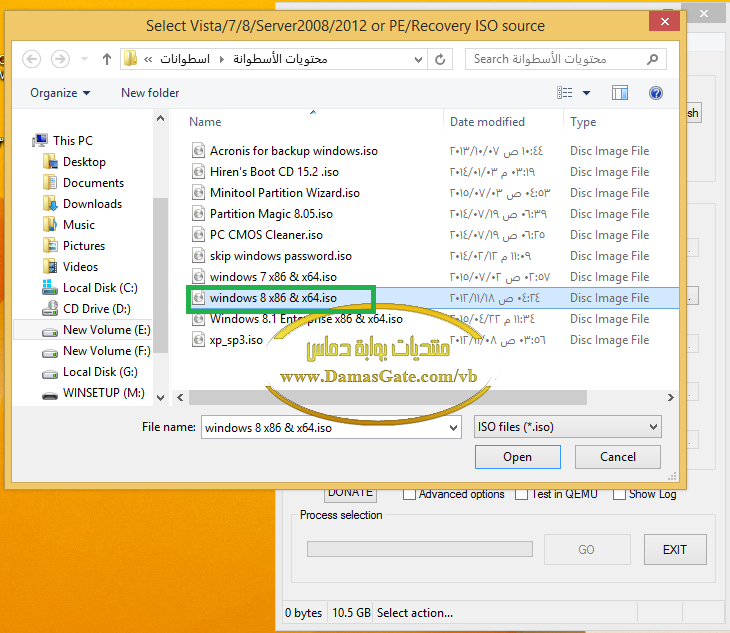Click the New folder button
The image size is (730, 633).
pos(150,93)
